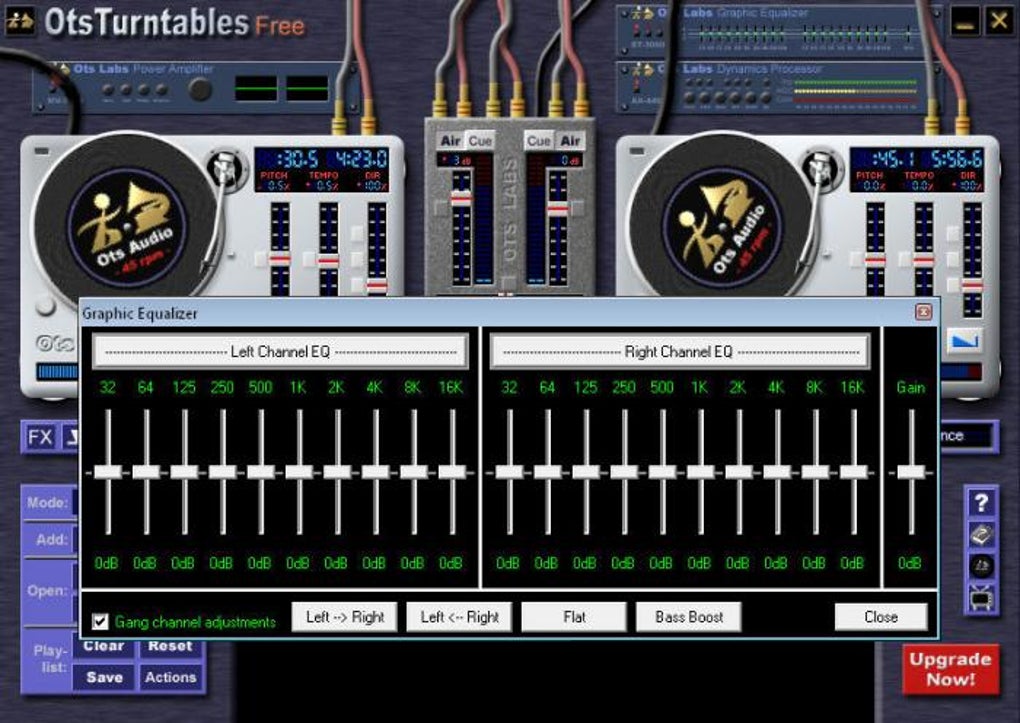This screenshot has height=723, width=1020.
Task: Click the round Ots logo icon in right sidebar
Action: point(981,566)
